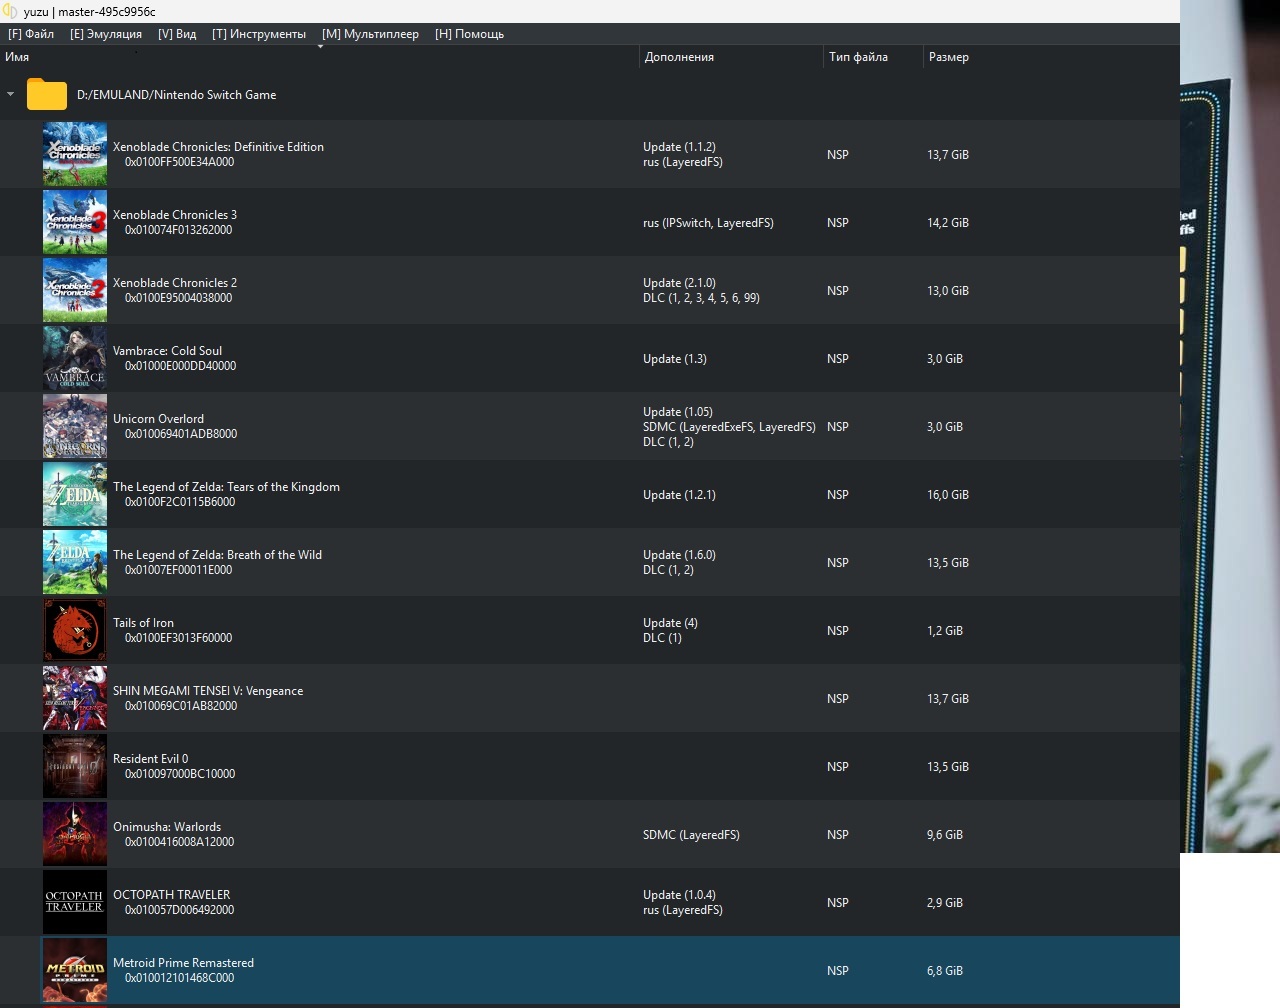Click title ID 0x010069C01AB82000

(x=181, y=706)
